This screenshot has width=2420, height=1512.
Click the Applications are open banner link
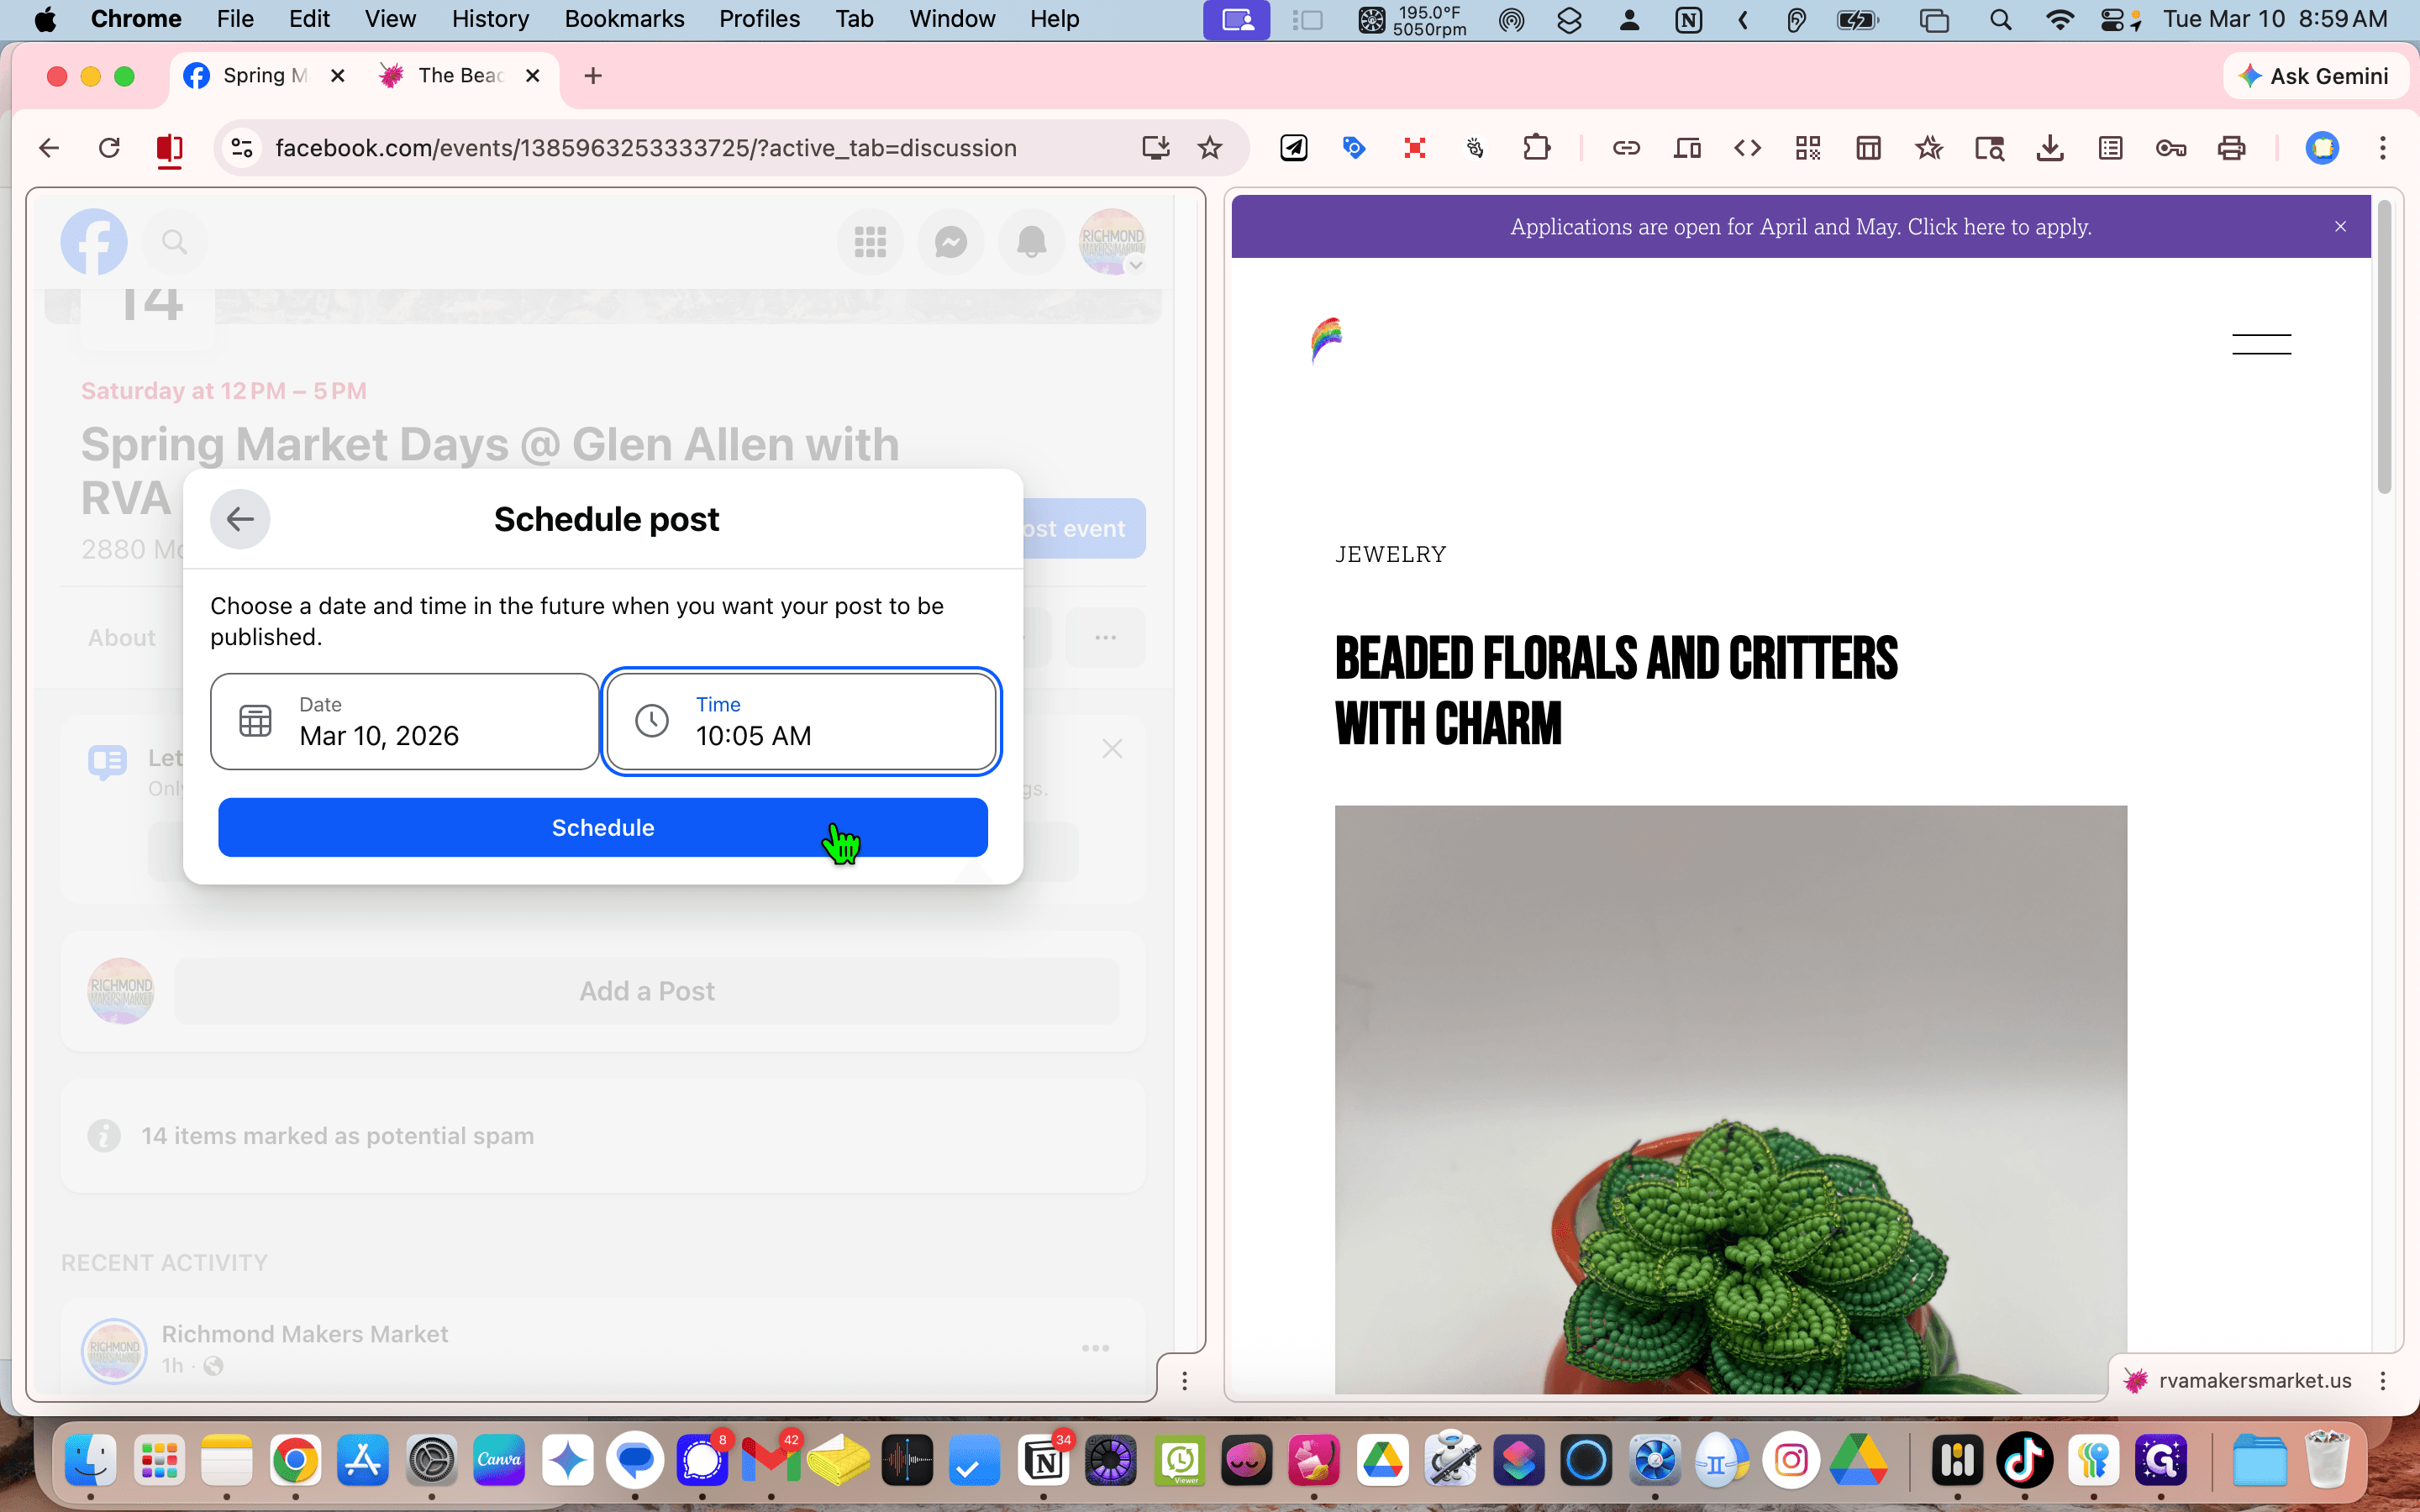click(1801, 227)
